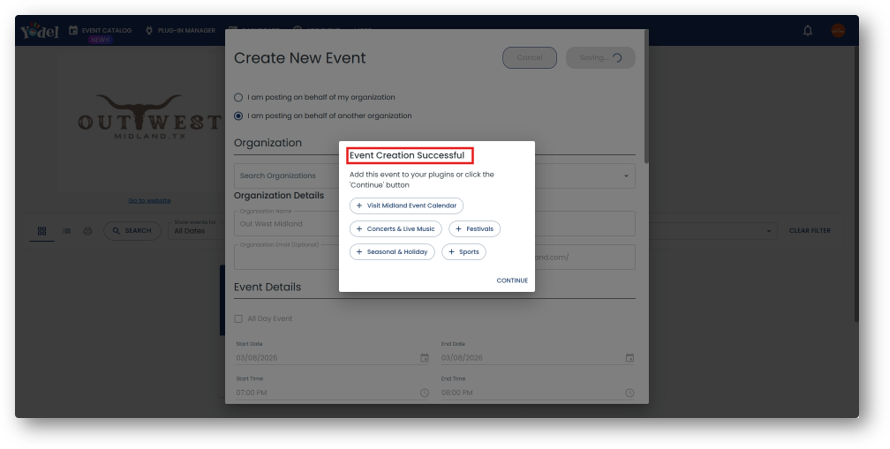The image size is (890, 449).
Task: Click the Create New Event dialog scrollbar
Action: [x=646, y=96]
